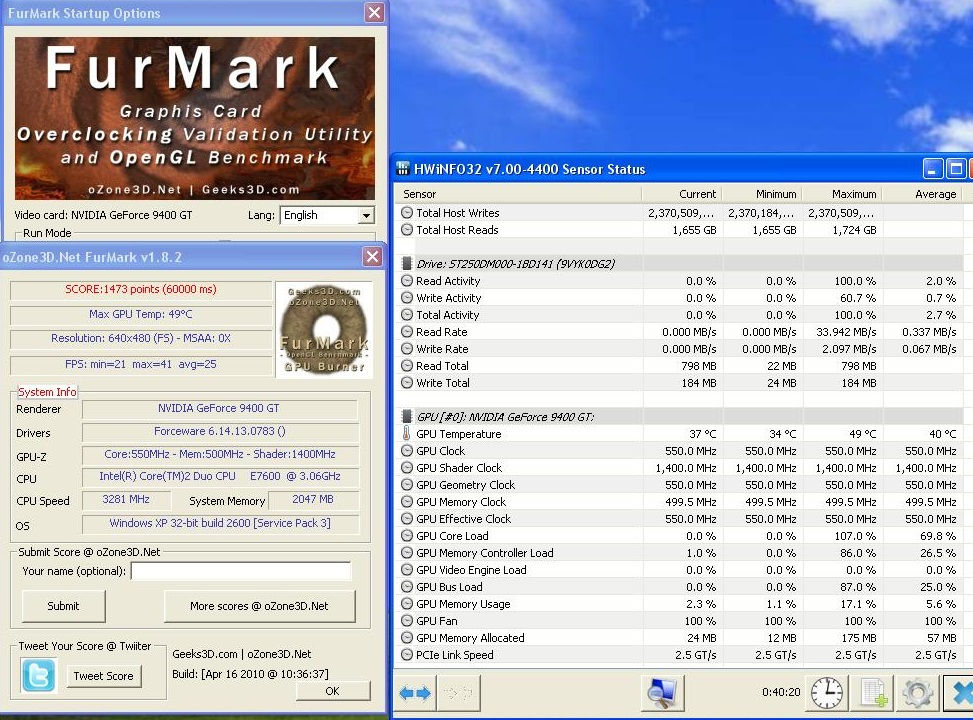Click the sensor icon beside Total Host Reads
The width and height of the screenshot is (973, 720).
coord(406,230)
